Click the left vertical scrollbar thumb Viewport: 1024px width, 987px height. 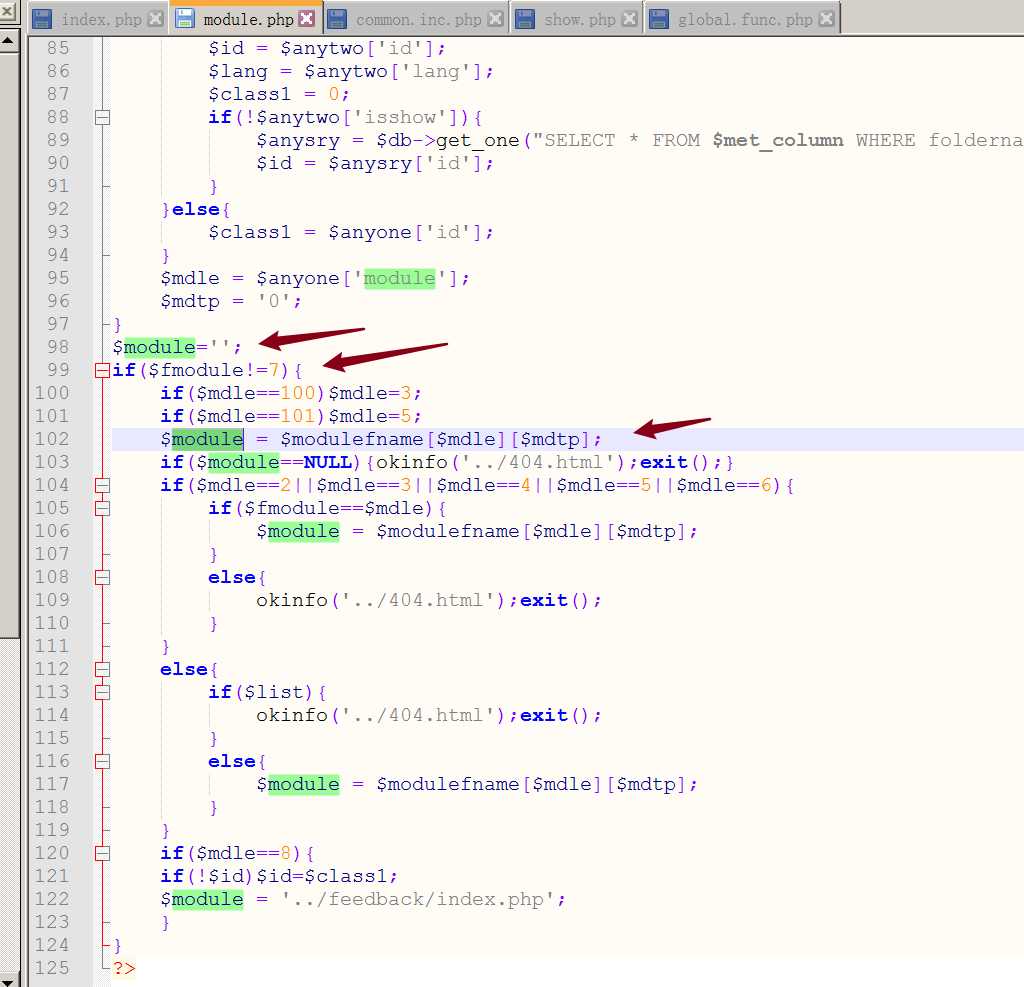(x=9, y=345)
